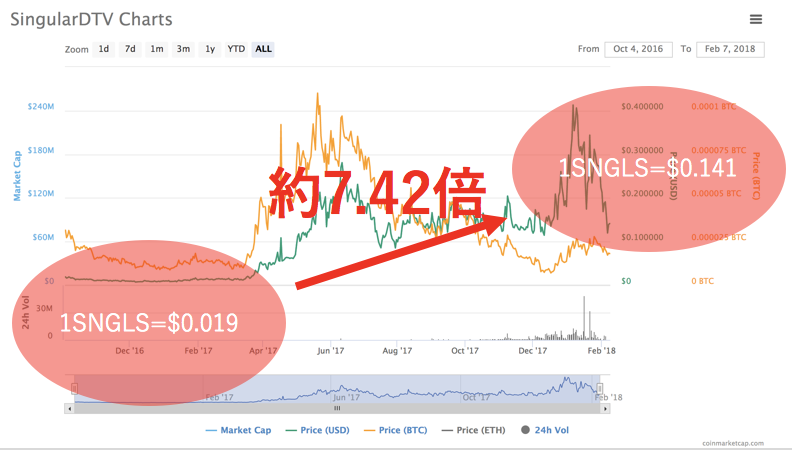Click the SingularDTV Charts title
The width and height of the screenshot is (792, 450).
click(x=91, y=19)
